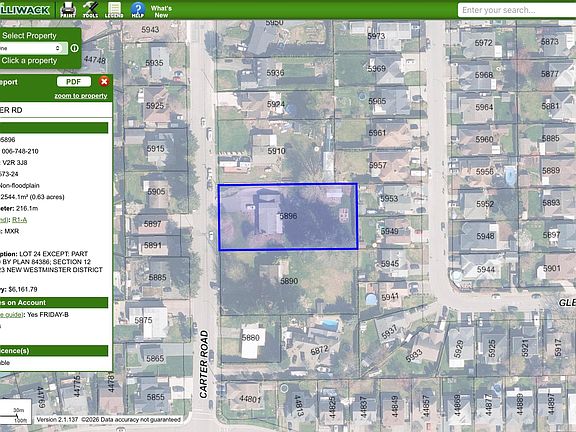576x432 pixels.
Task: Click parcel label 5933
Action: click(414, 355)
